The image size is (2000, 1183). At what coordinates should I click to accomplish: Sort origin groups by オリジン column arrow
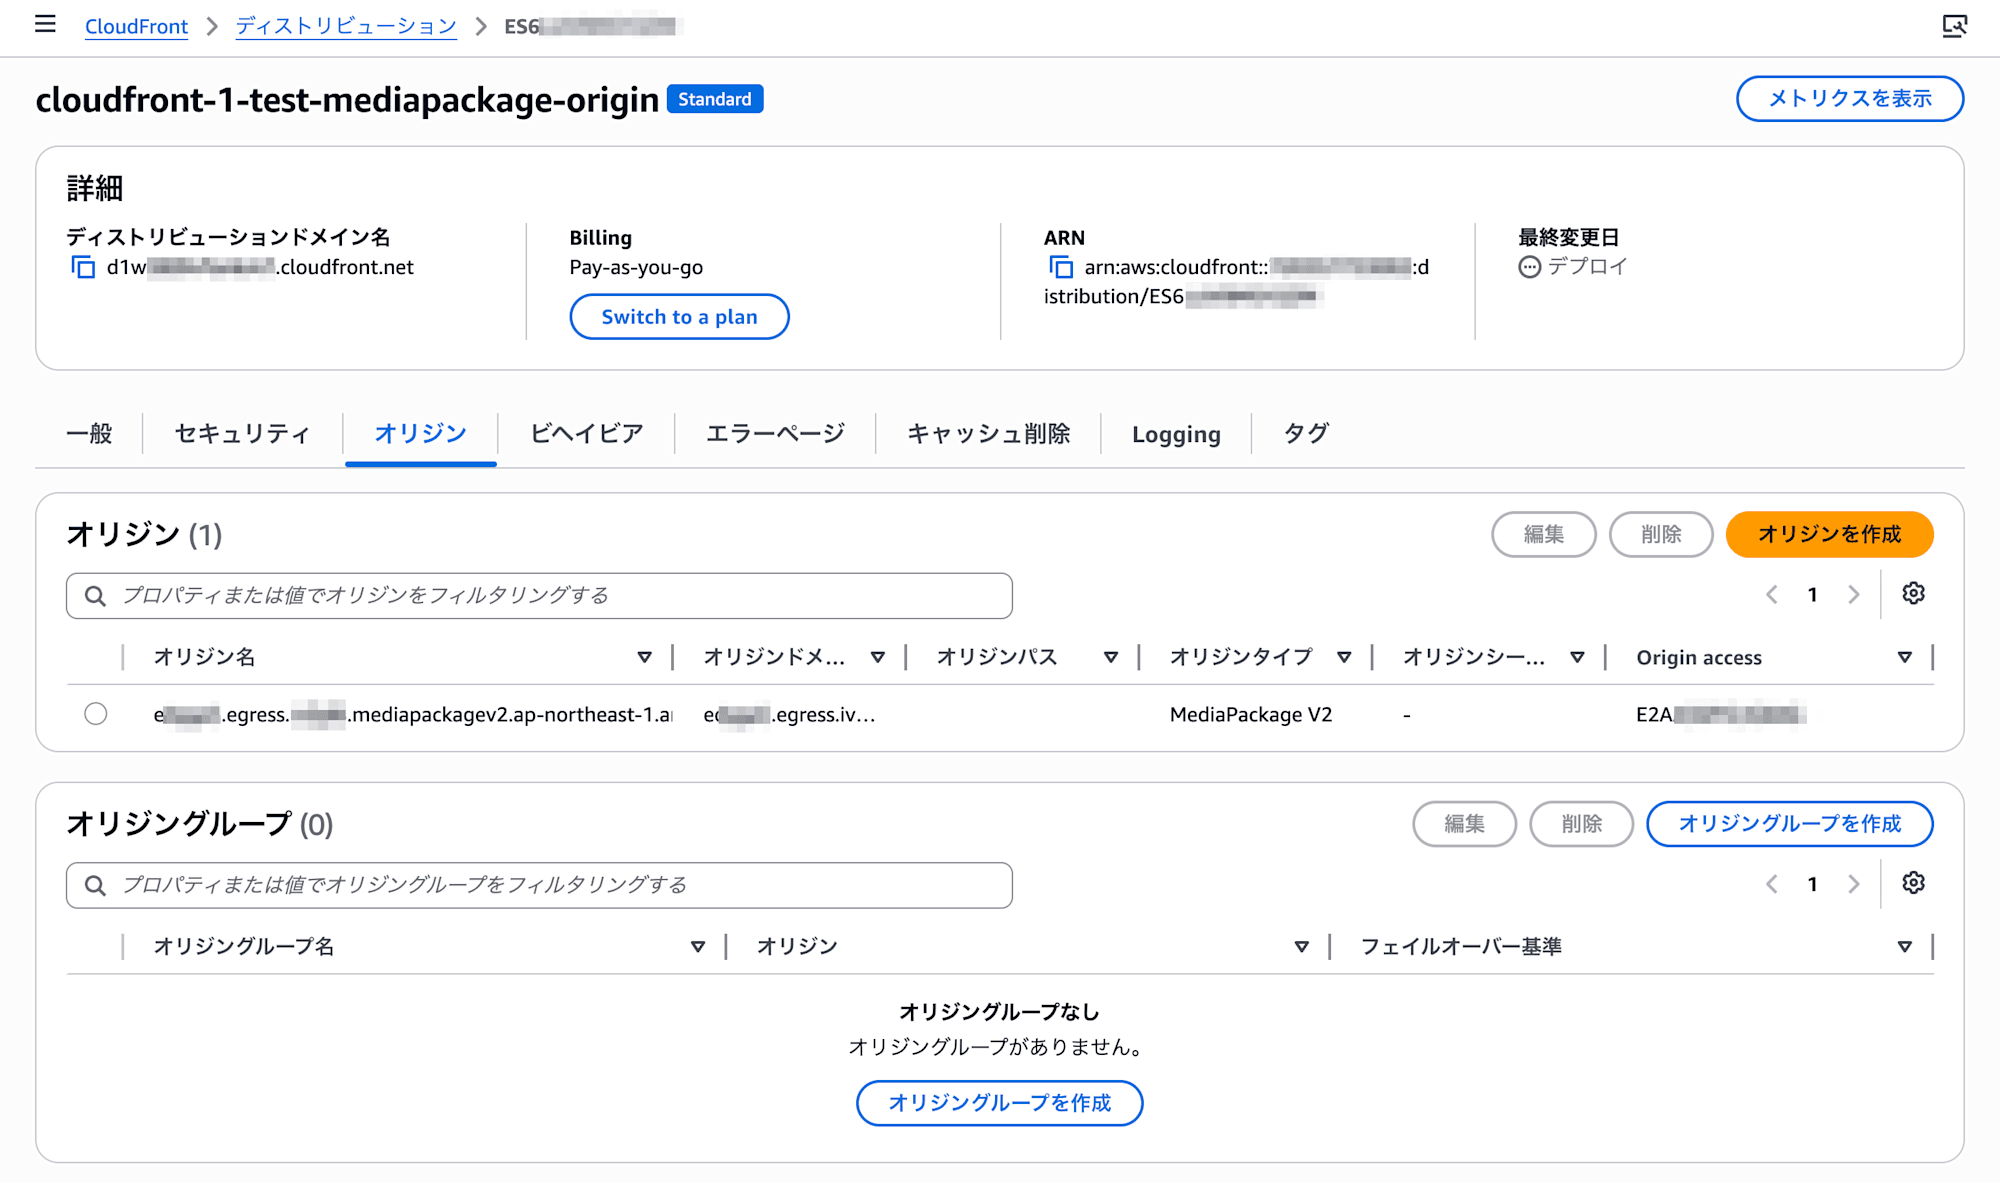click(1302, 946)
